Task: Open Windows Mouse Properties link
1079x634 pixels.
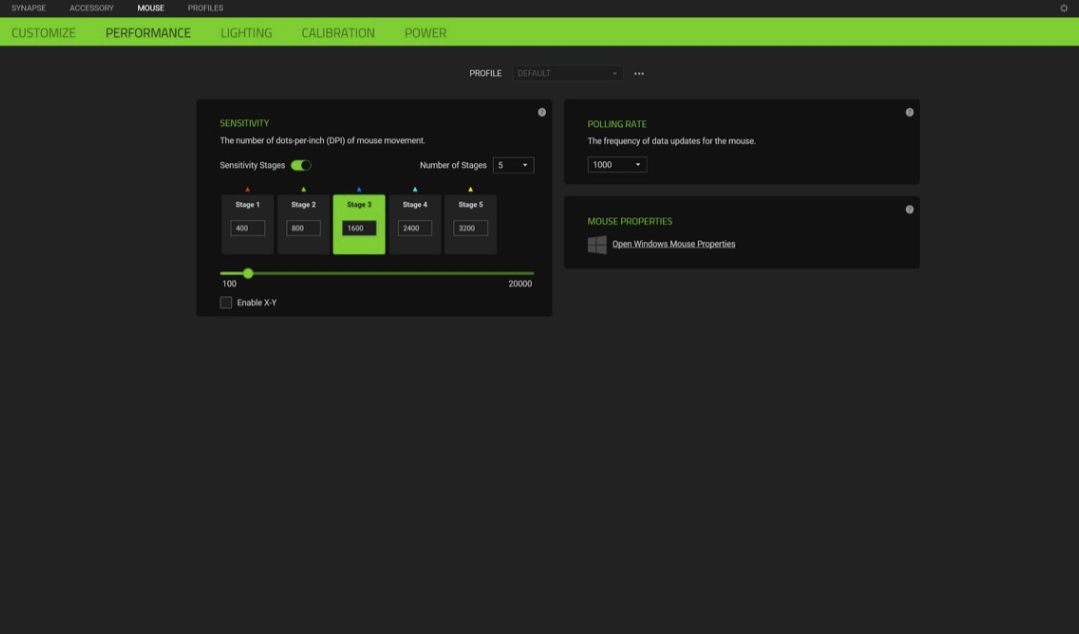Action: click(674, 244)
